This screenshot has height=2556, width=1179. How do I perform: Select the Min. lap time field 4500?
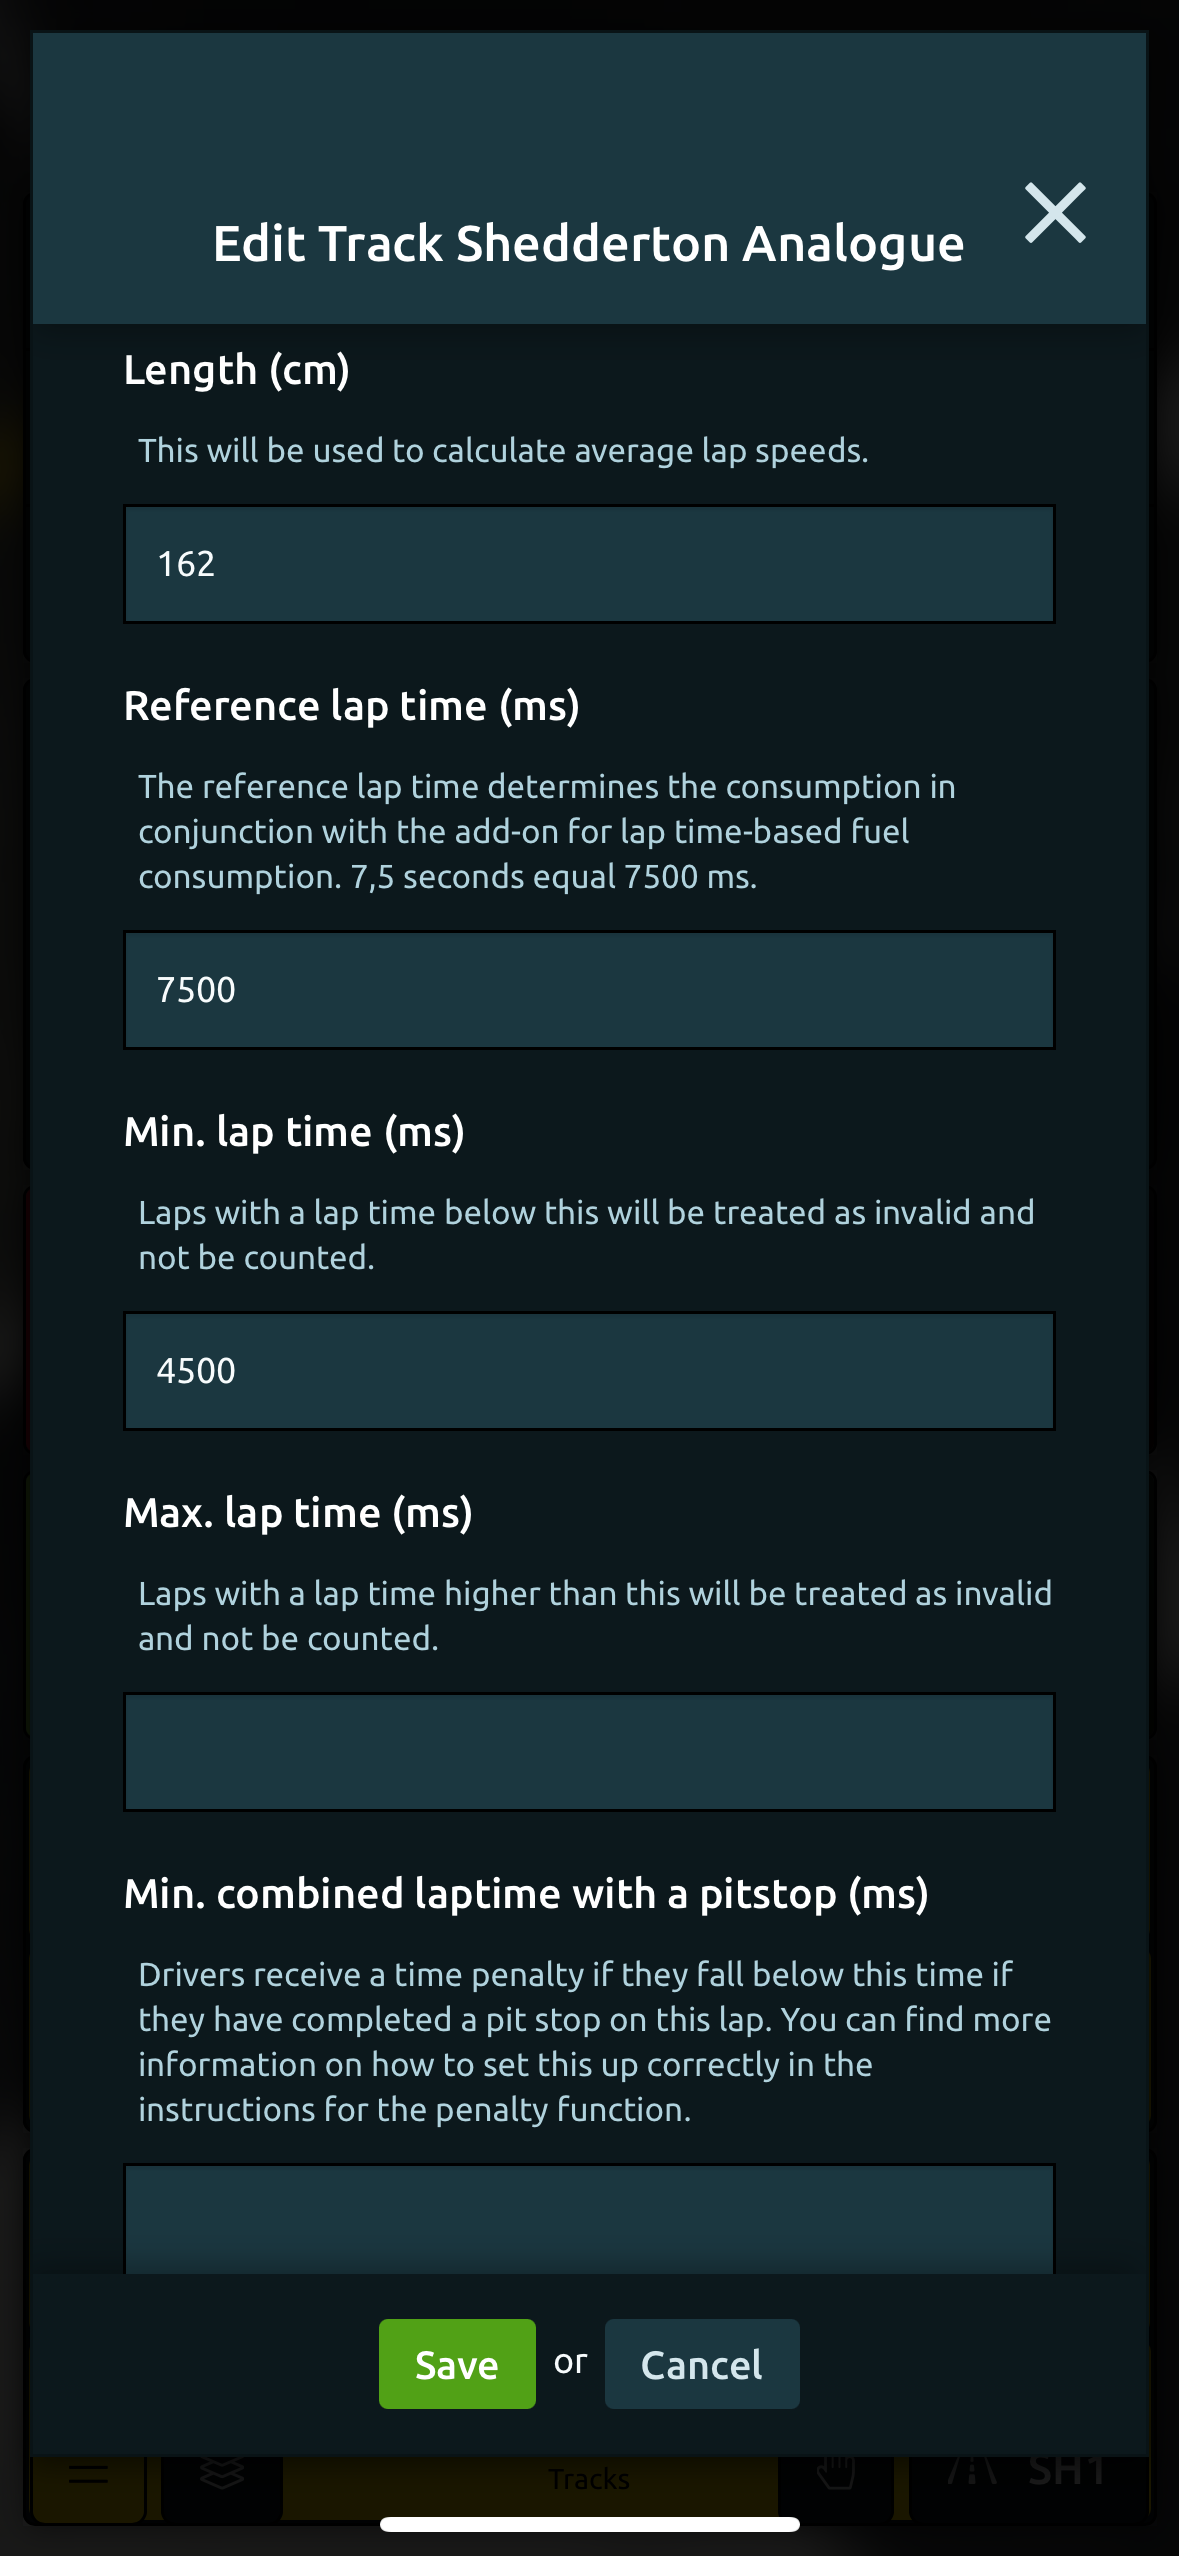pos(589,1371)
